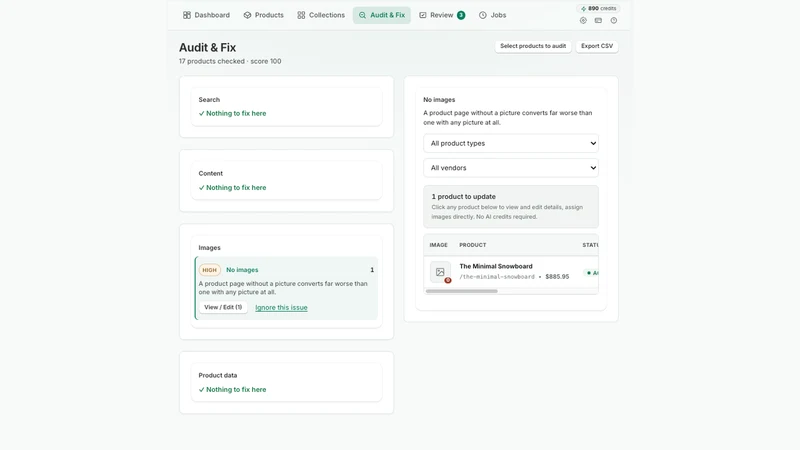
Task: Click Export CSV button
Action: (597, 46)
